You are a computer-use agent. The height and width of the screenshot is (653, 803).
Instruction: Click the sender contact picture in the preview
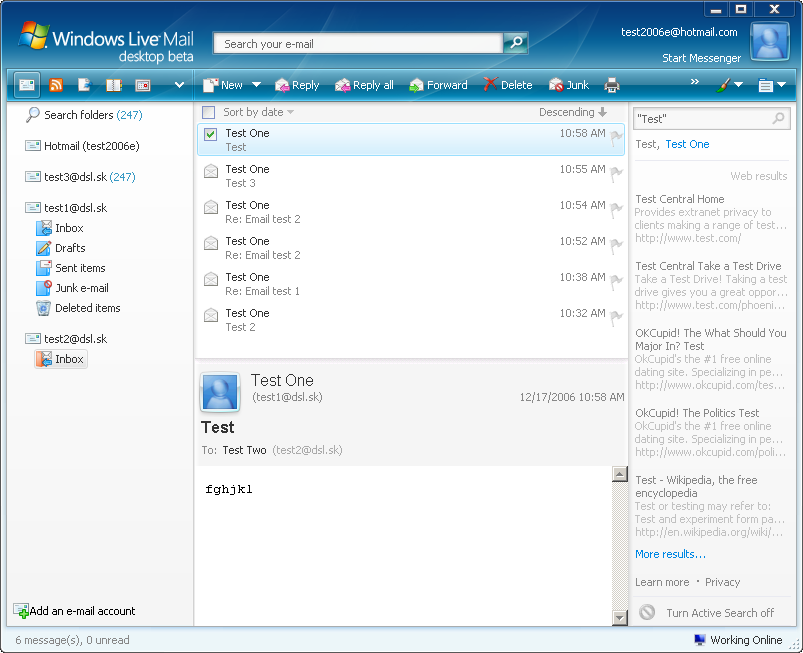pyautogui.click(x=220, y=392)
